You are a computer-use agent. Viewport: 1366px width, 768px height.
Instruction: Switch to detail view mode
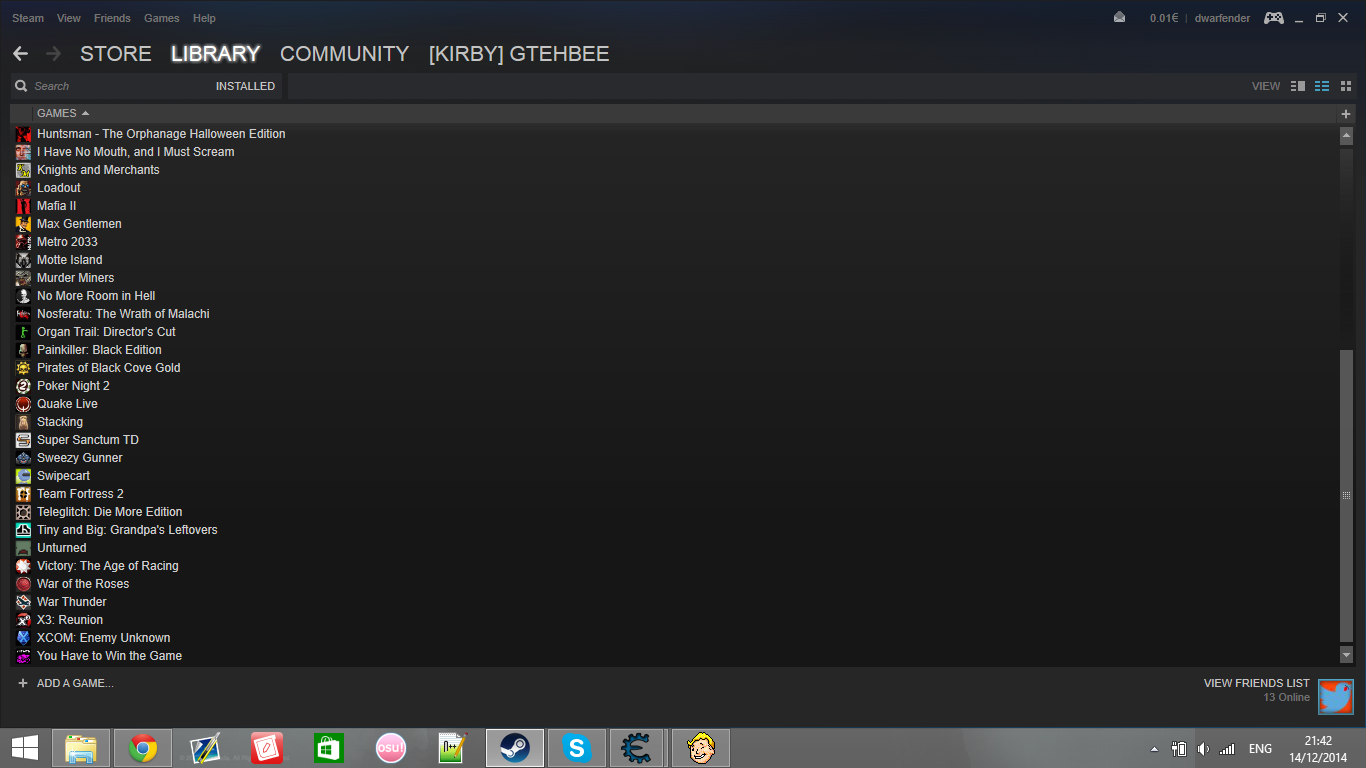(x=1298, y=86)
